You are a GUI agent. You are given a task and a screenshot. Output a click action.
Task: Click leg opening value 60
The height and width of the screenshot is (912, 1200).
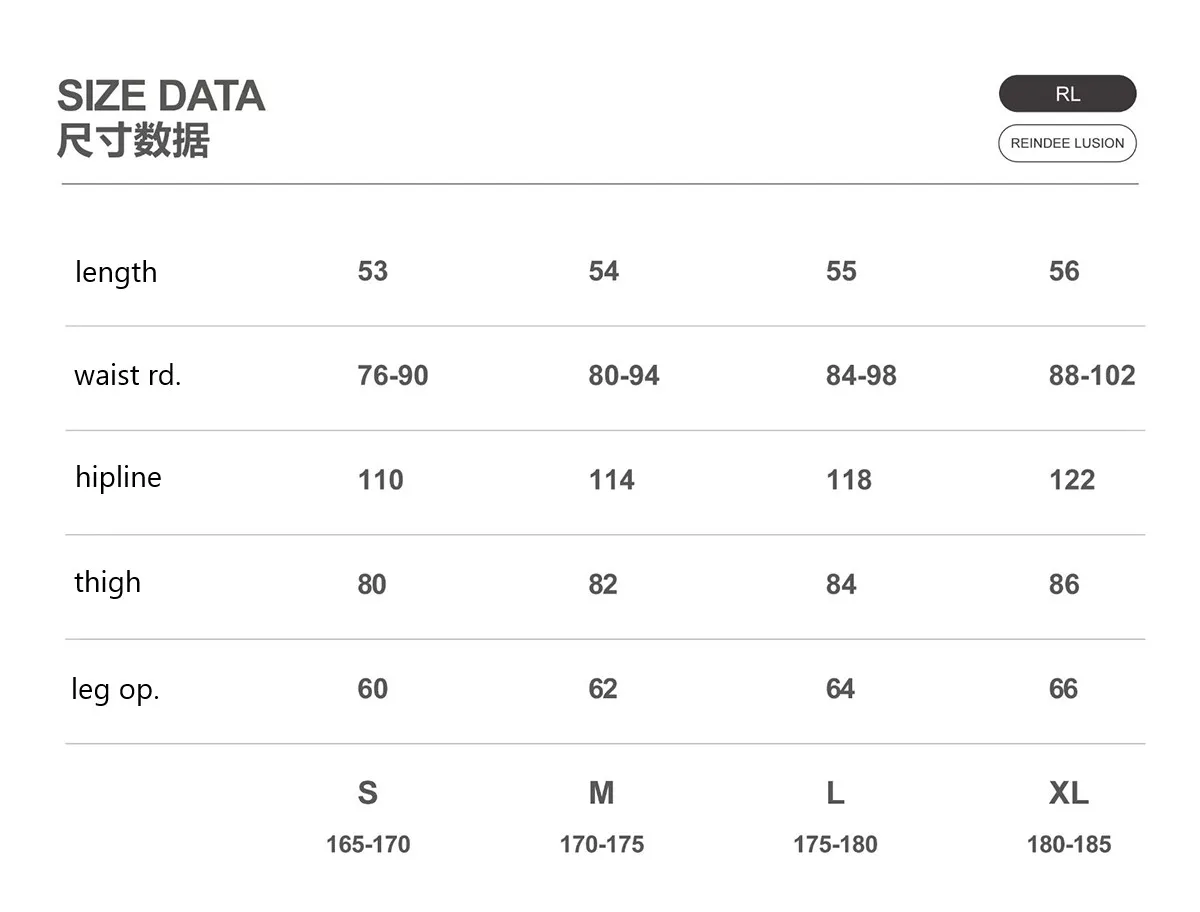372,689
